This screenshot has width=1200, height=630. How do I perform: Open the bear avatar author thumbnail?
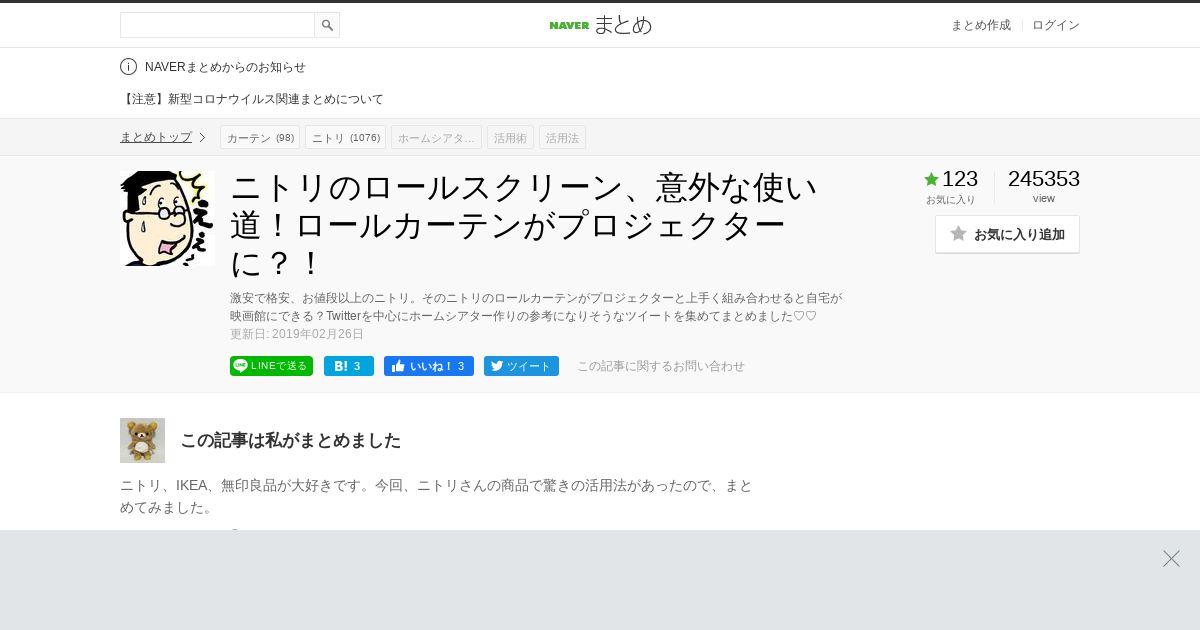point(142,440)
